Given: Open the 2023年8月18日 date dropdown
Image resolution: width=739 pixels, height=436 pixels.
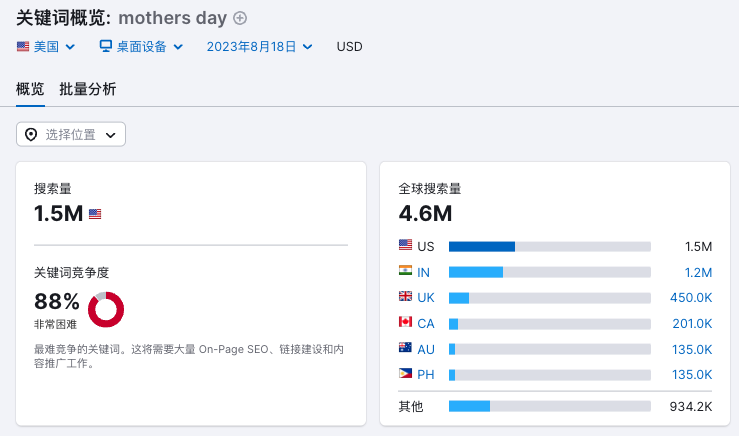Looking at the screenshot, I should (259, 46).
